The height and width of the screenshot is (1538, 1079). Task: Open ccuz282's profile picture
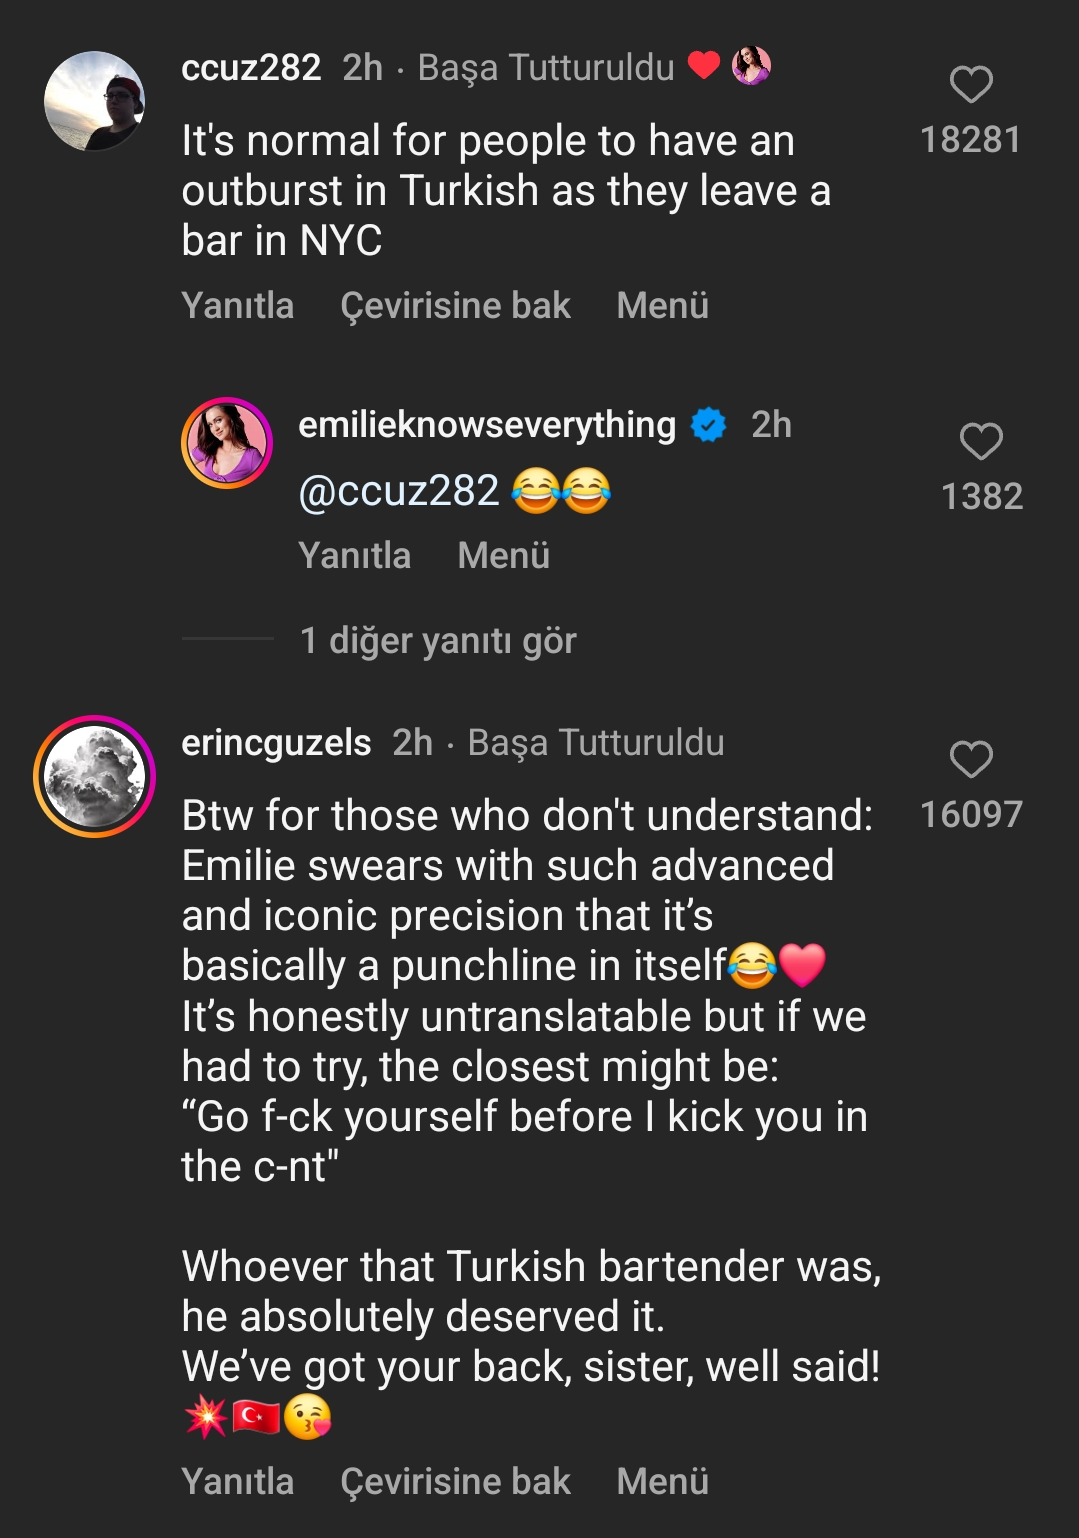pyautogui.click(x=95, y=101)
